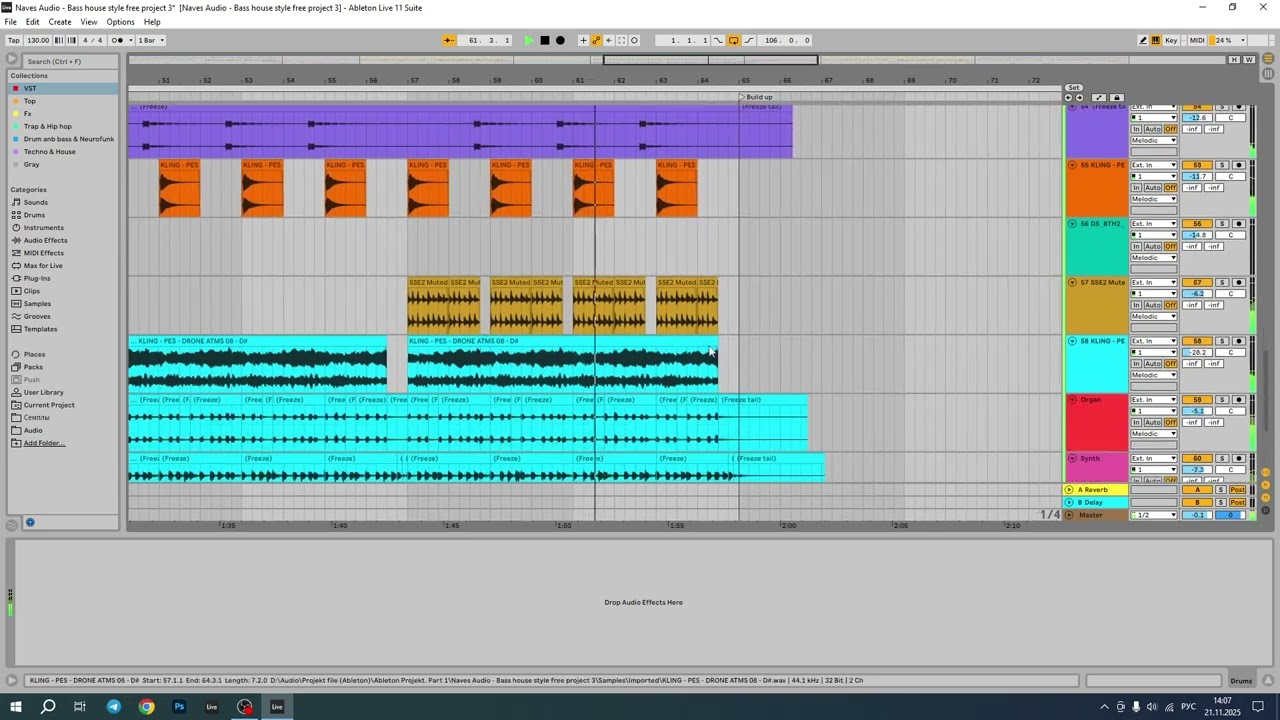Open Chrome from the Windows taskbar
The width and height of the screenshot is (1280, 720).
click(147, 707)
